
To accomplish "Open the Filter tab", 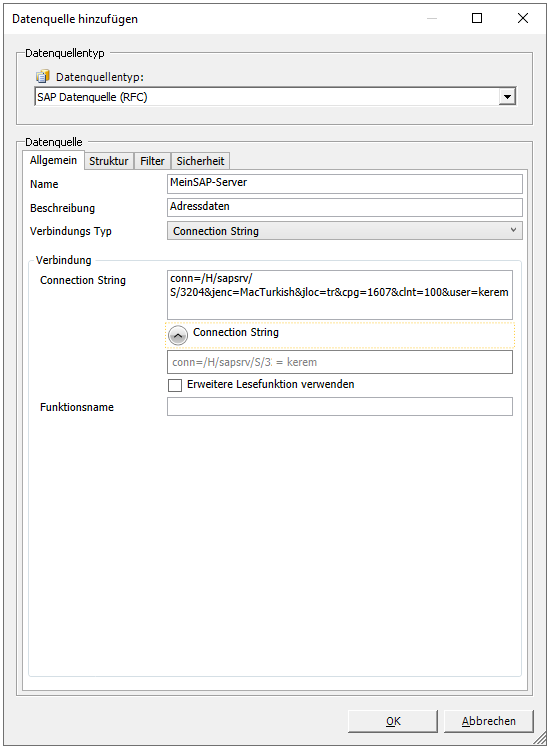I will point(152,161).
